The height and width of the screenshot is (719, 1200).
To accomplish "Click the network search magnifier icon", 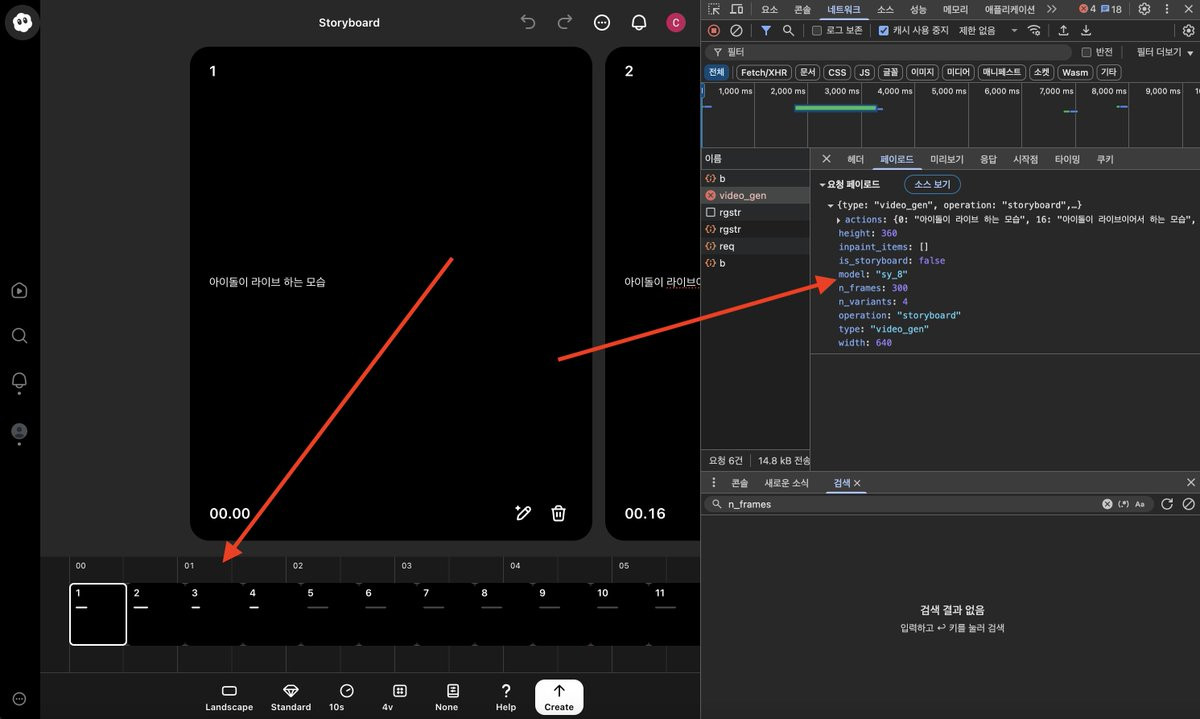I will (788, 31).
